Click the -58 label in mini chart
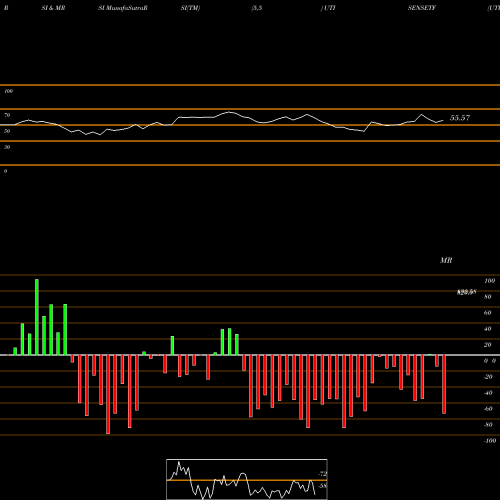500x500 pixels. tap(322, 486)
